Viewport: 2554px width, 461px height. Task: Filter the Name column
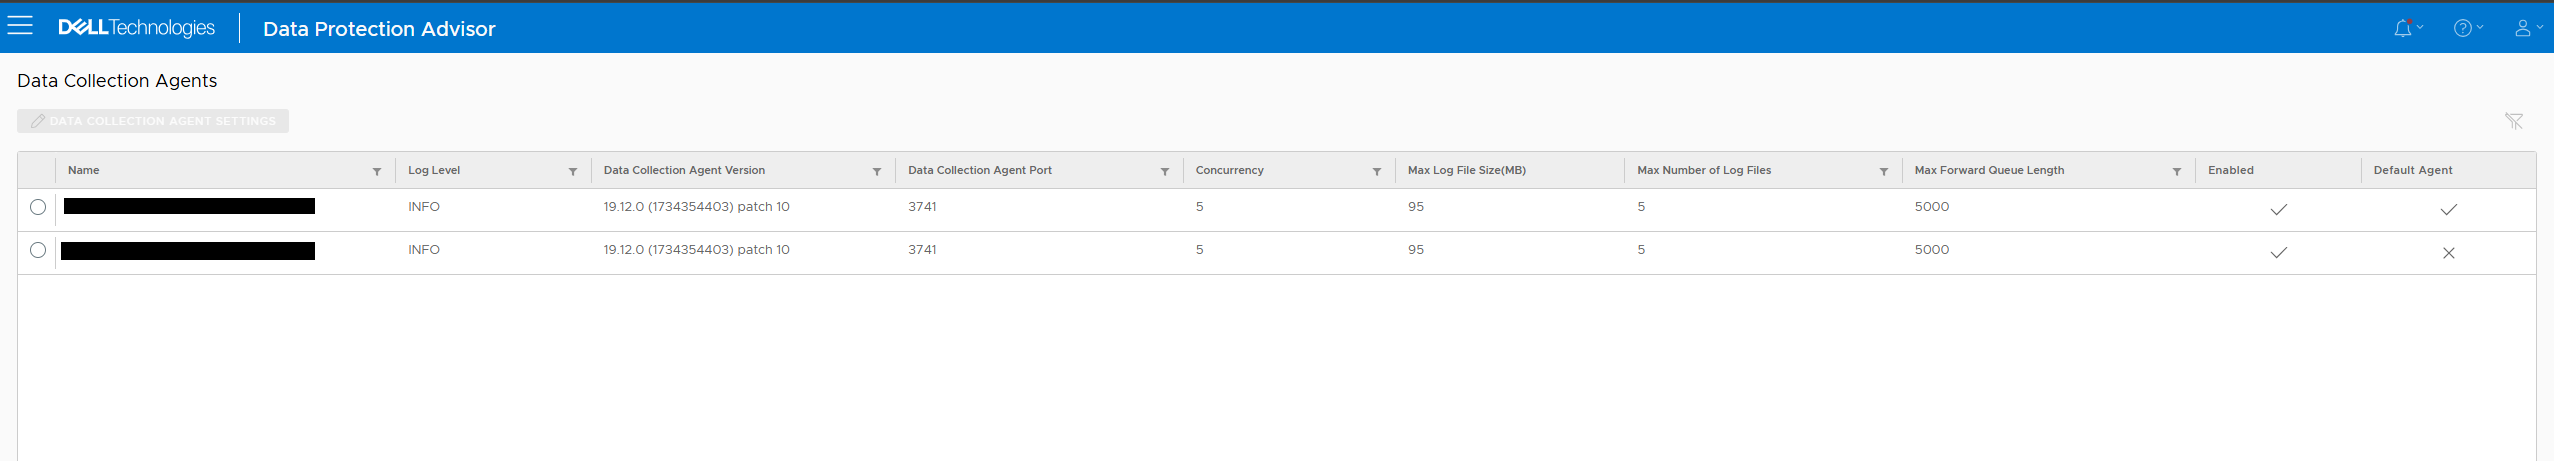[377, 171]
